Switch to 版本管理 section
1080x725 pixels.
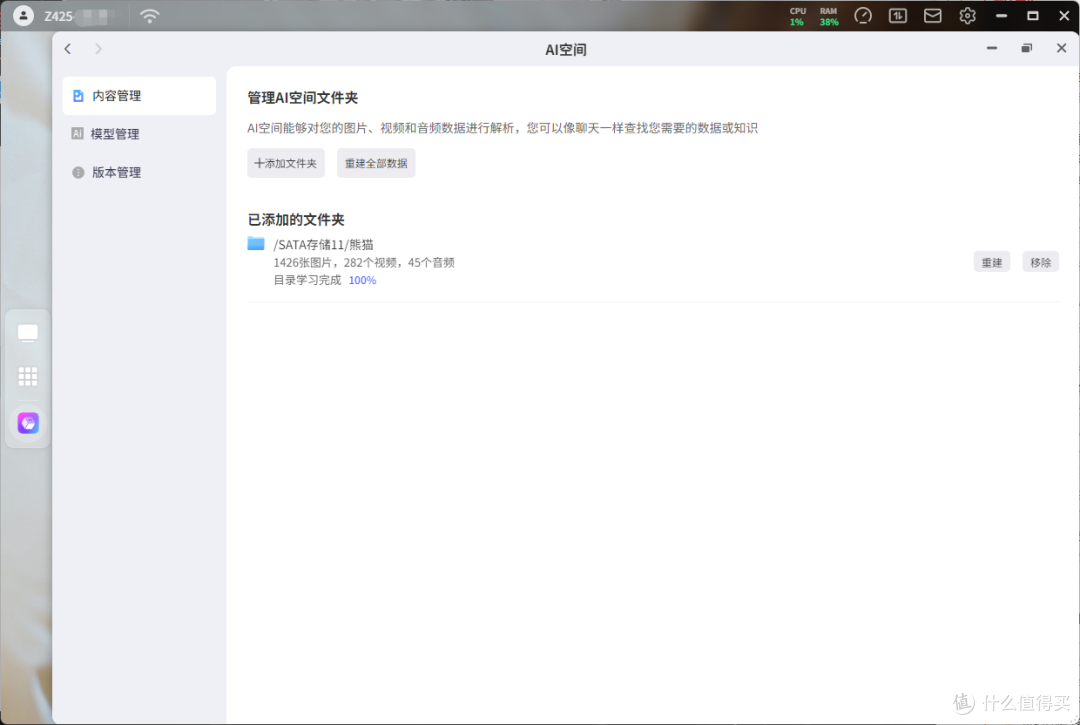click(x=139, y=172)
